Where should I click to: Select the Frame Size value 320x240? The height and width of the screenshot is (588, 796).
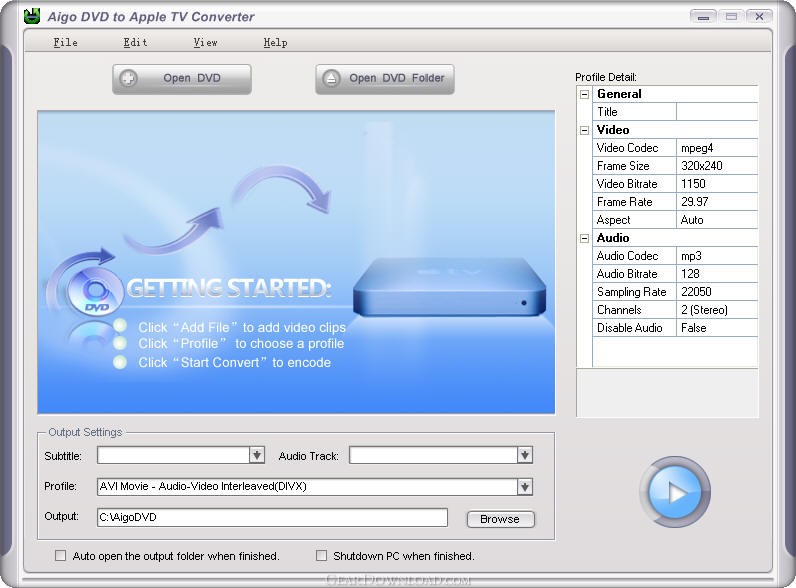coord(717,166)
